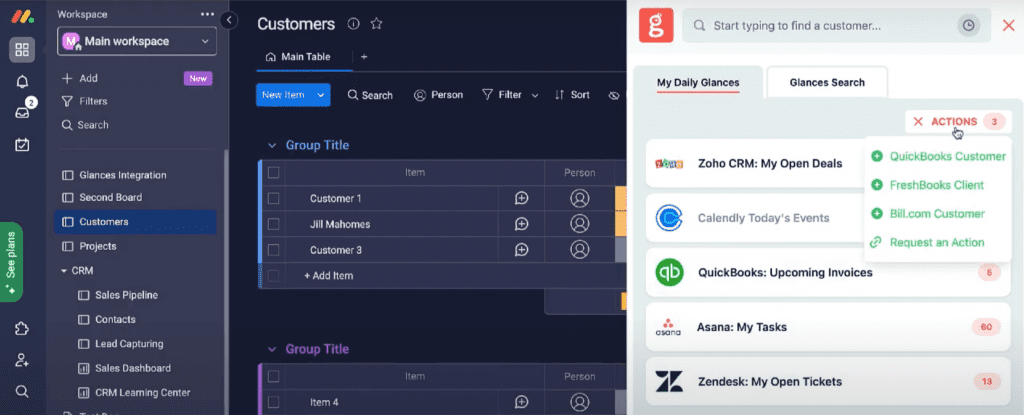The width and height of the screenshot is (1024, 415).
Task: Close the Glances panel with red X
Action: [x=1008, y=25]
